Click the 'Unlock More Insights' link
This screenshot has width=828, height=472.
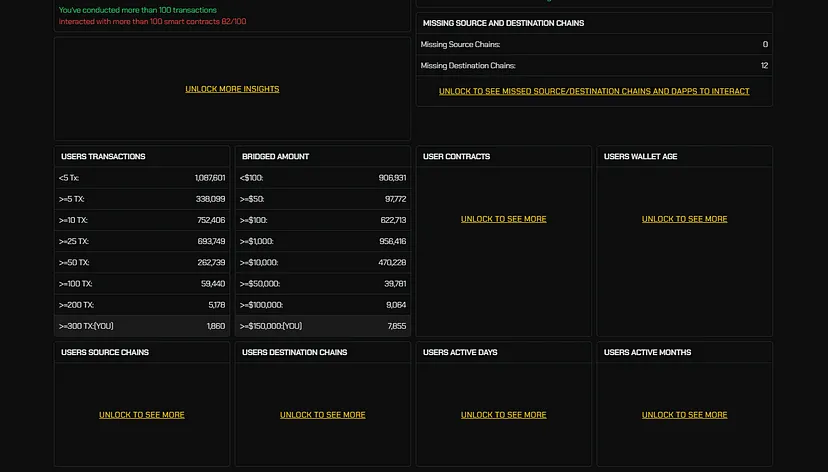click(232, 89)
